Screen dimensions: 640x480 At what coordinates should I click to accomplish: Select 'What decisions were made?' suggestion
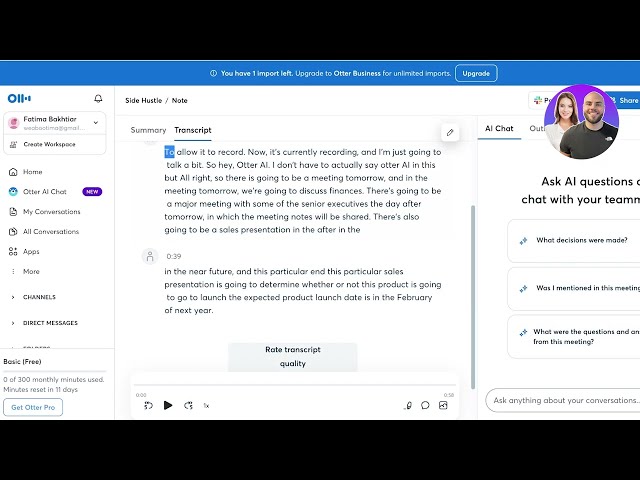[x=573, y=240]
